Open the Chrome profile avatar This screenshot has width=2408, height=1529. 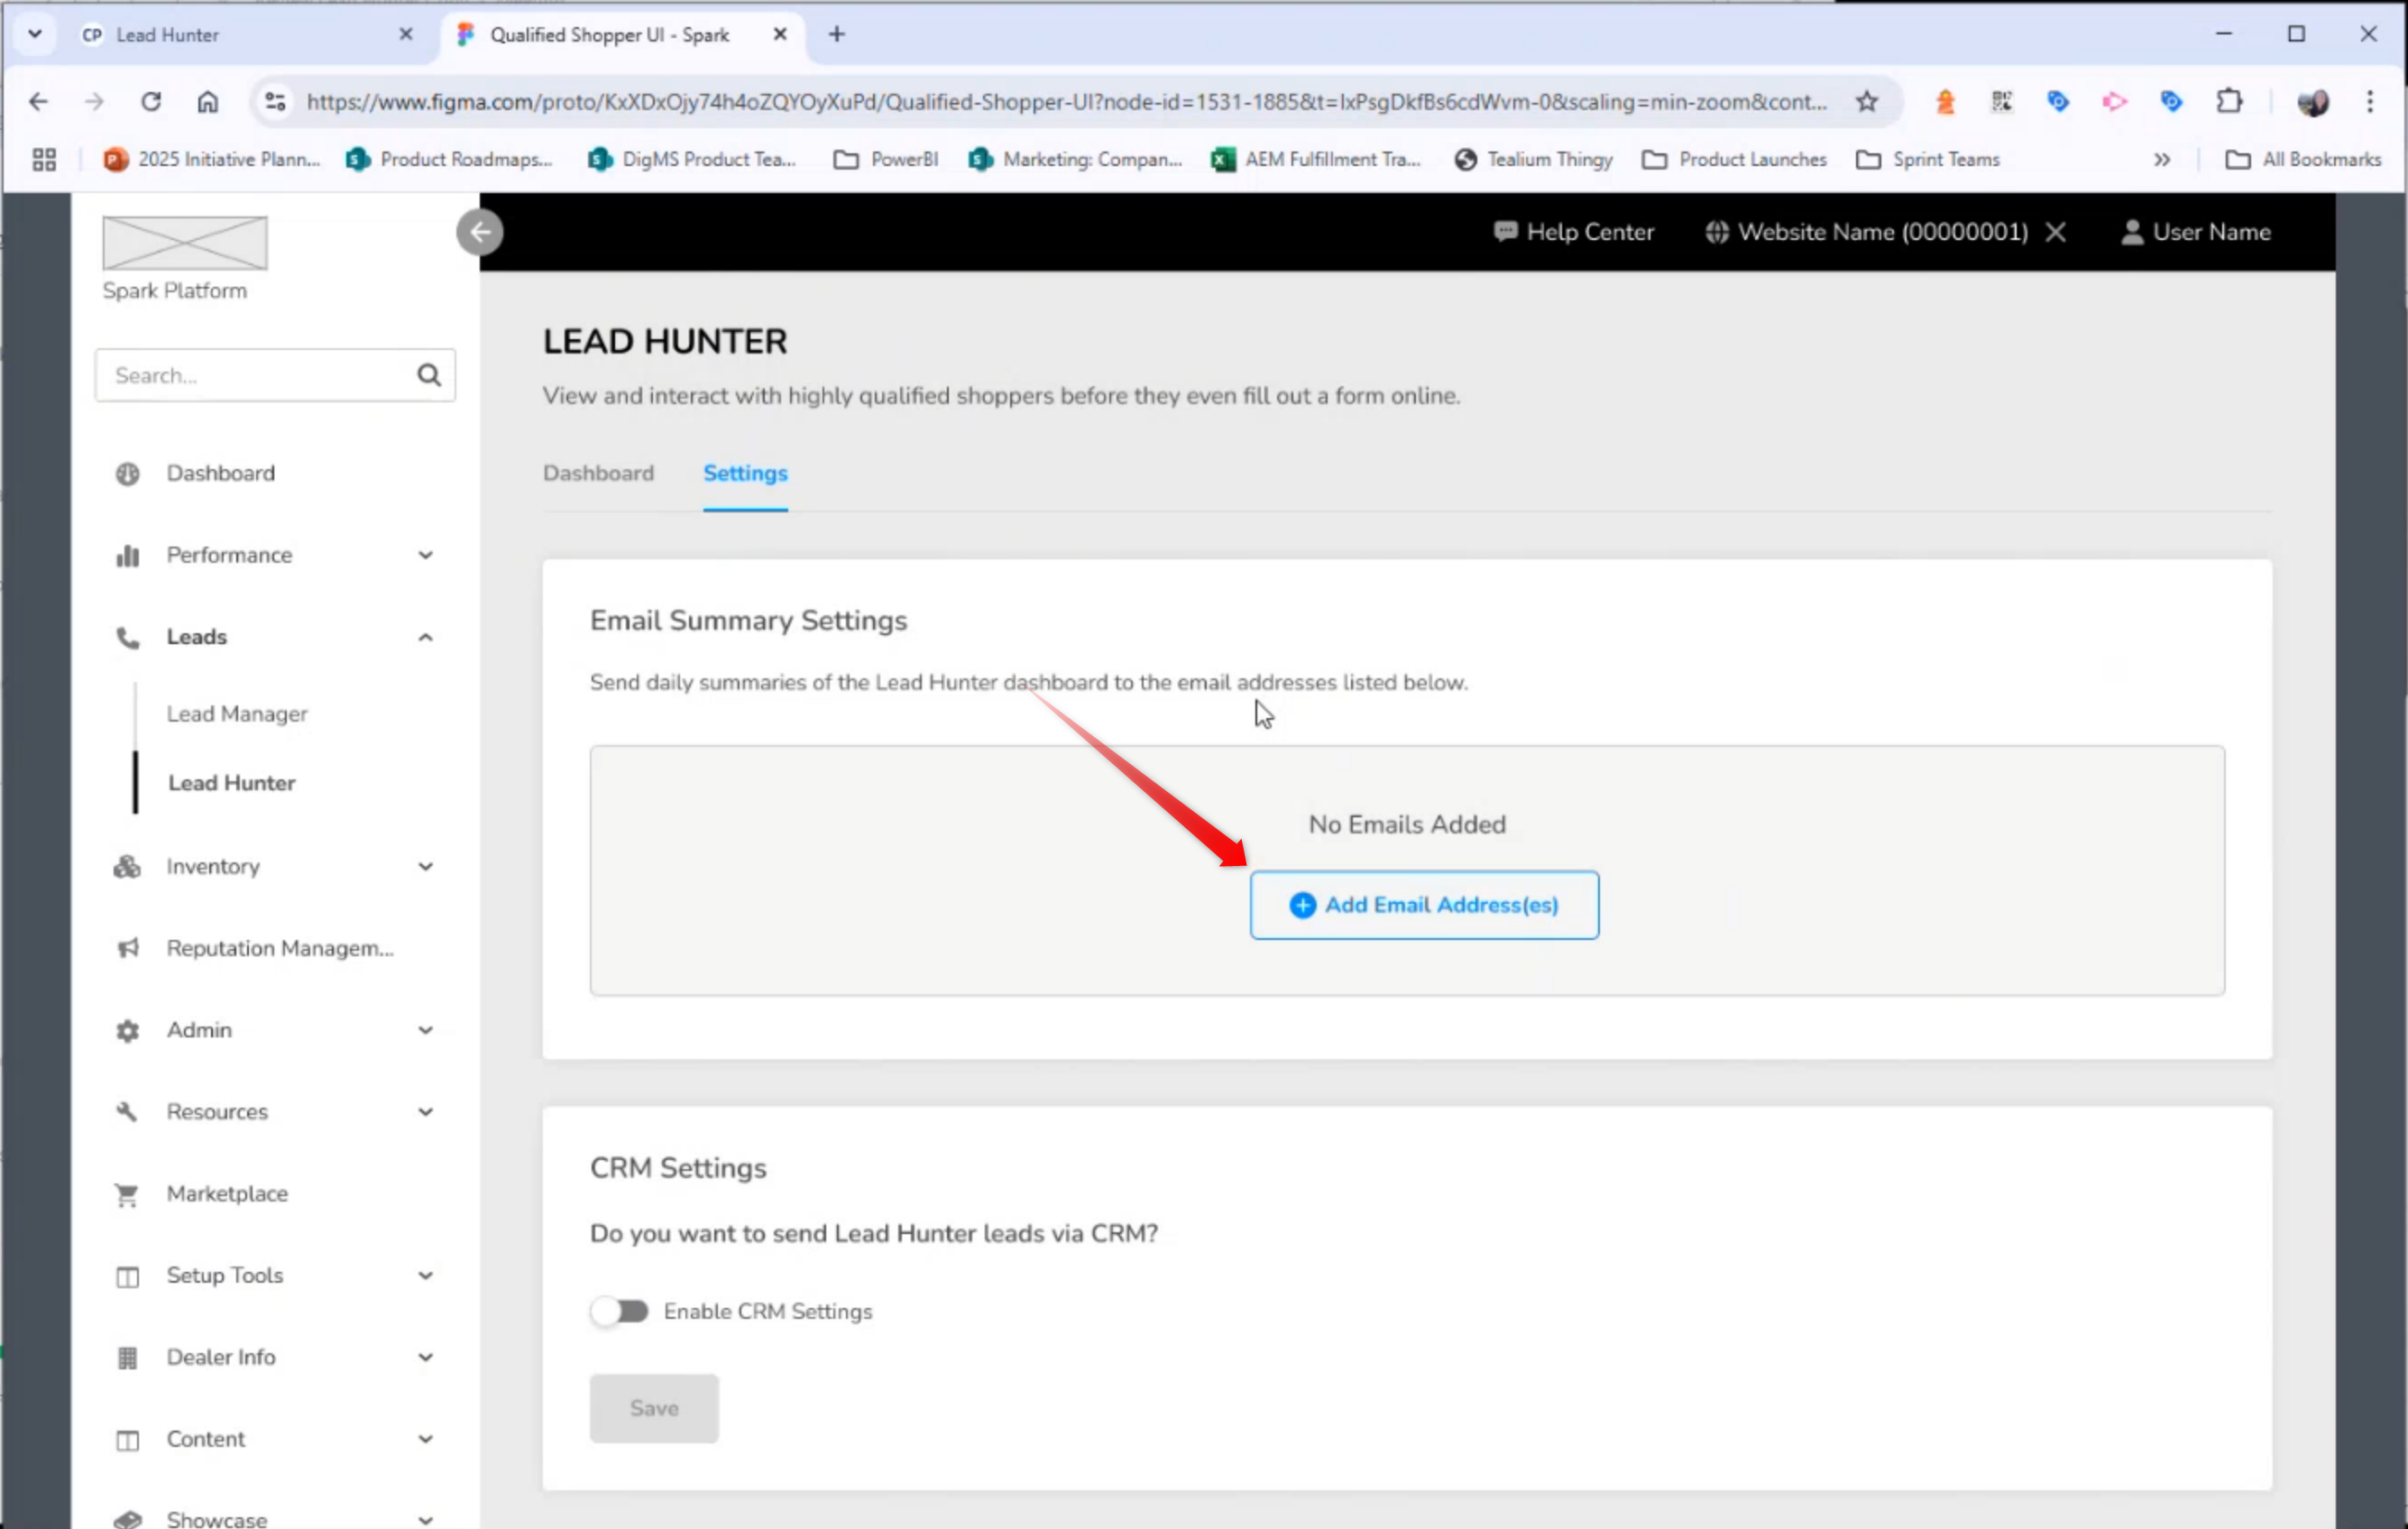point(2313,101)
